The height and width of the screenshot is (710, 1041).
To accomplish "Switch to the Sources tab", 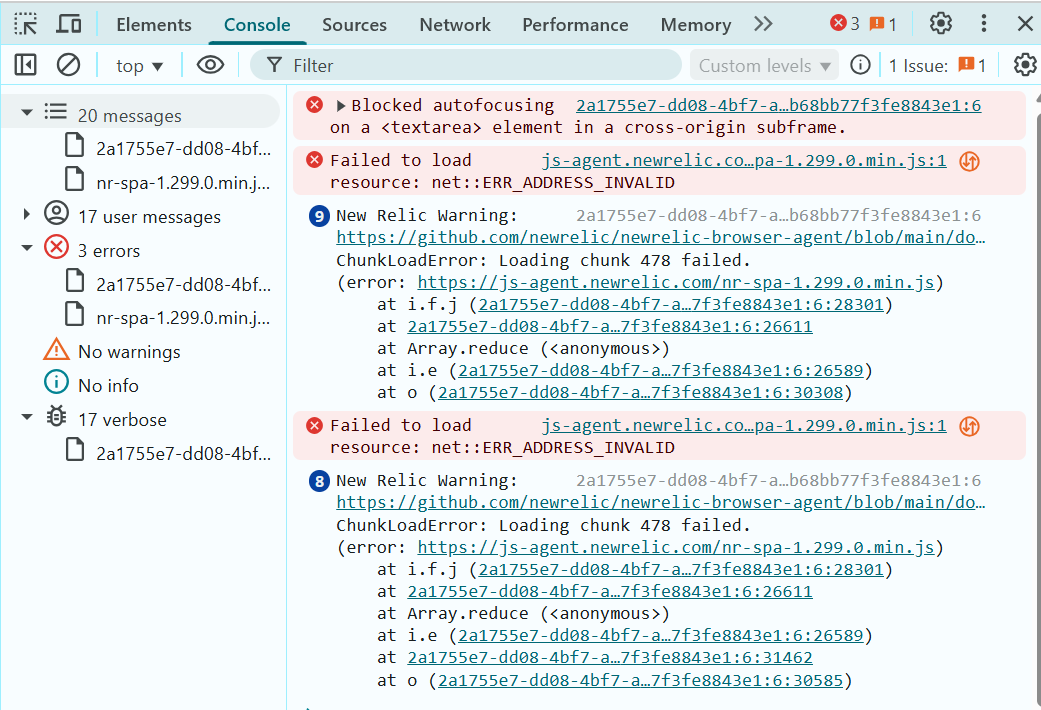I will 354,25.
